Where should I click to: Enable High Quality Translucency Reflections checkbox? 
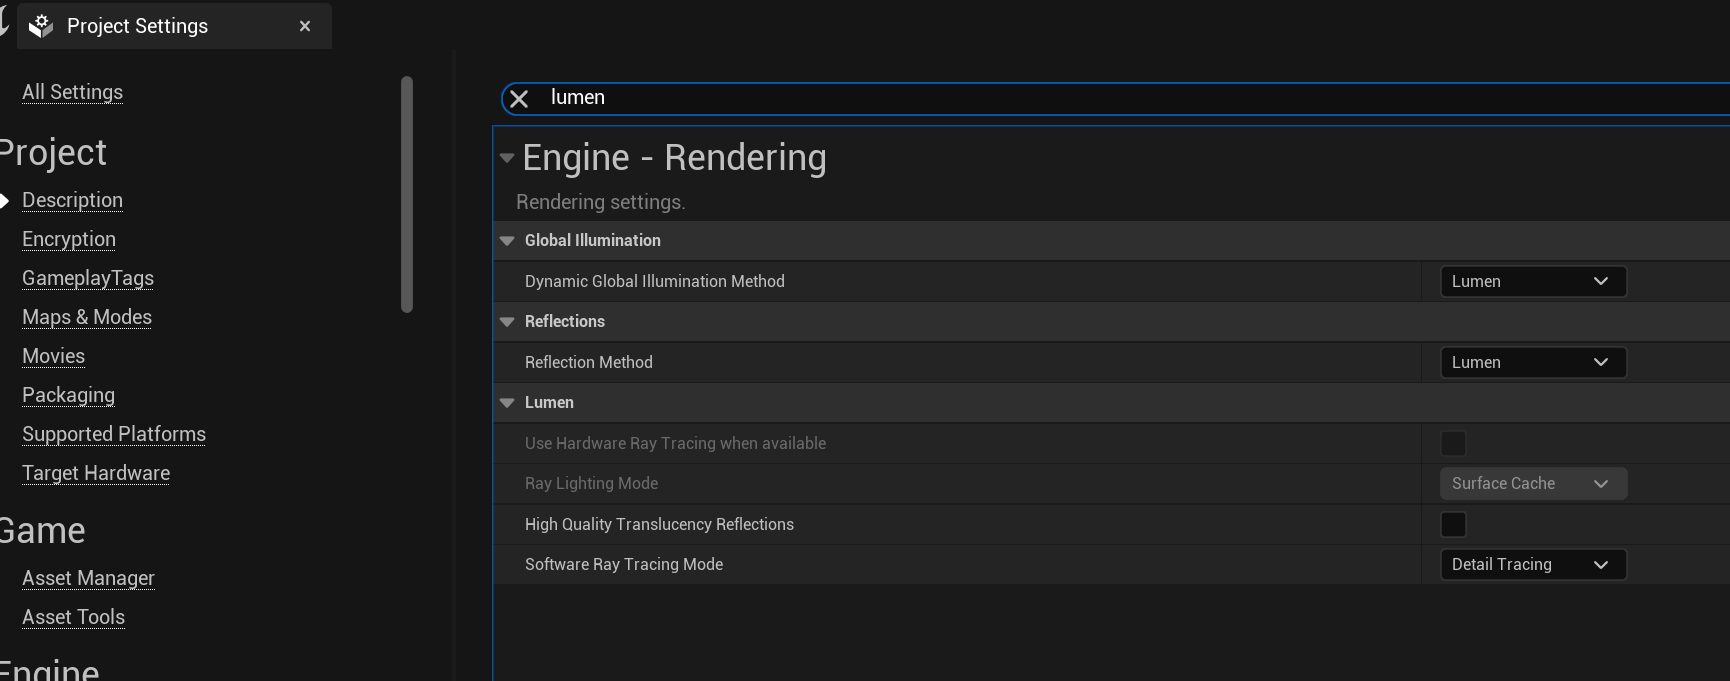pyautogui.click(x=1453, y=524)
